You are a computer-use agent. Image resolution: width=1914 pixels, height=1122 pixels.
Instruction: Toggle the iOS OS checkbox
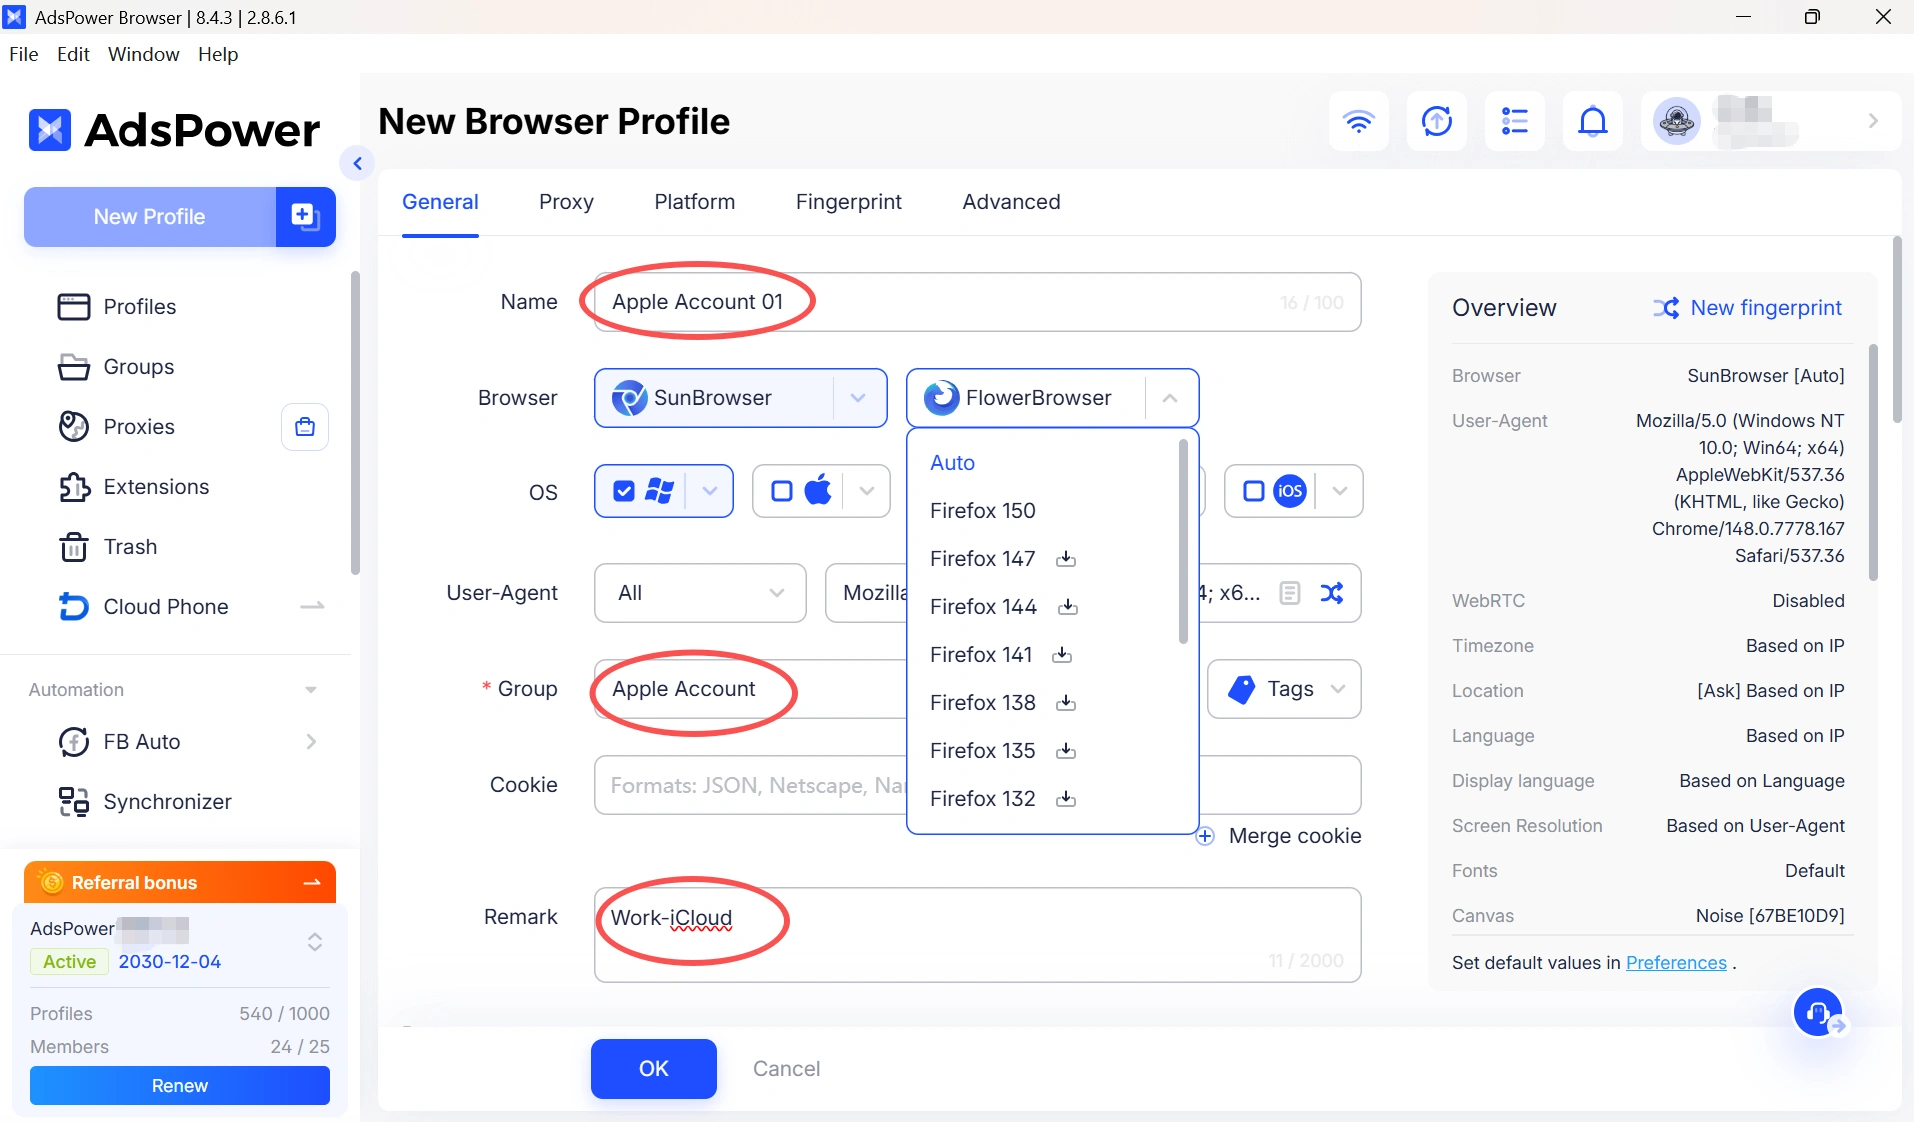1253,491
